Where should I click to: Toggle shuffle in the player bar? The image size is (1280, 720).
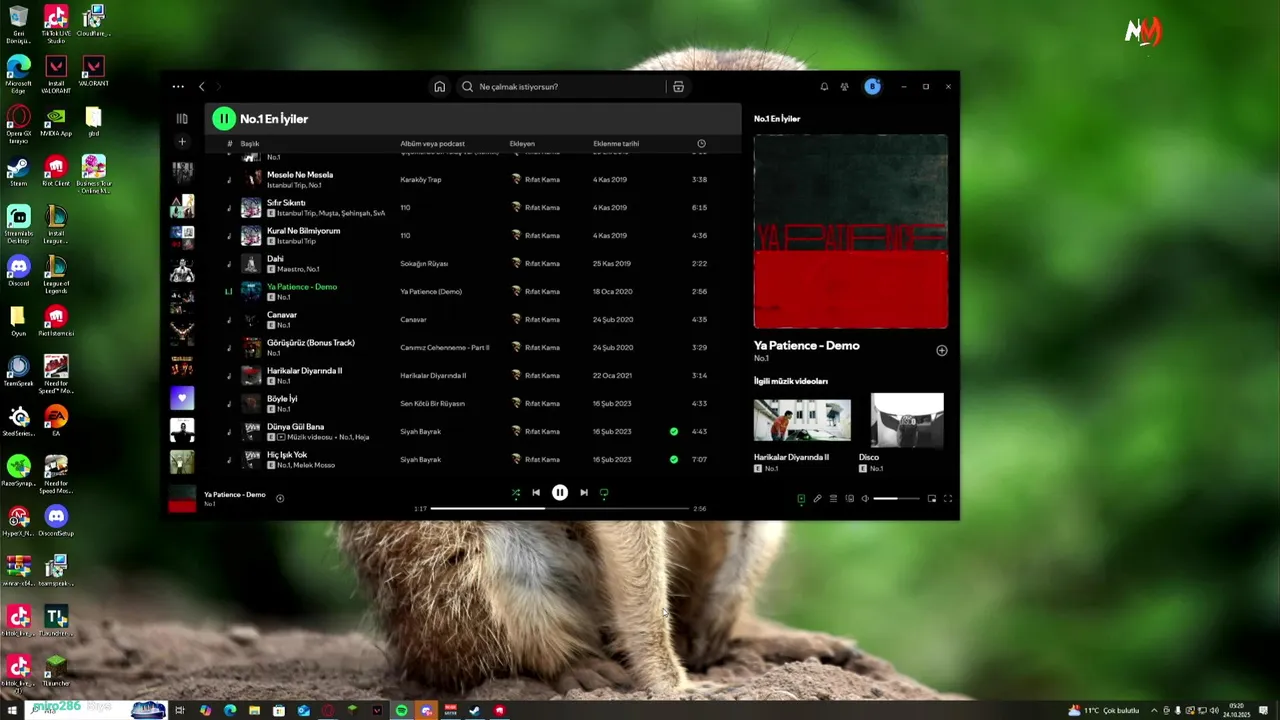pyautogui.click(x=516, y=493)
